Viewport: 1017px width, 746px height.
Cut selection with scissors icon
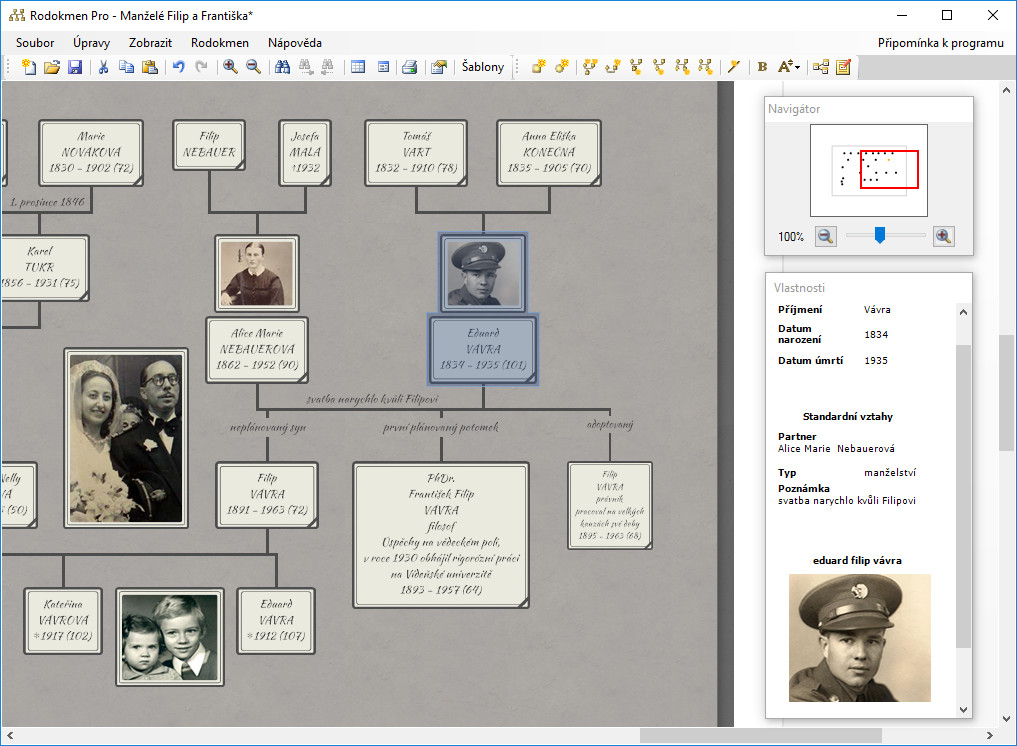coord(103,67)
